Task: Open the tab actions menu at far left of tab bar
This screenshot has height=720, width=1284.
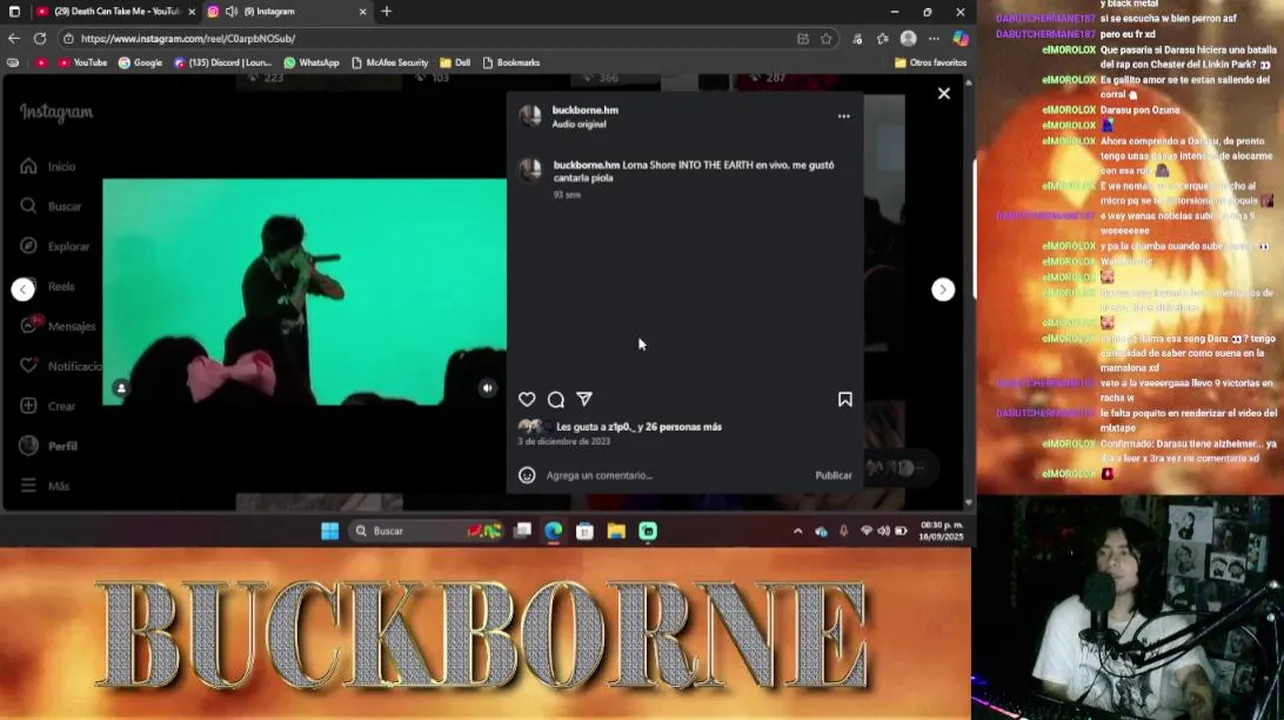Action: click(14, 11)
